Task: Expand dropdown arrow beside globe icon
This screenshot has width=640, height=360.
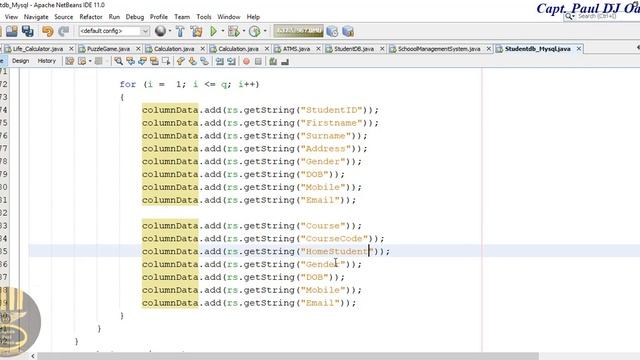Action: [170, 31]
